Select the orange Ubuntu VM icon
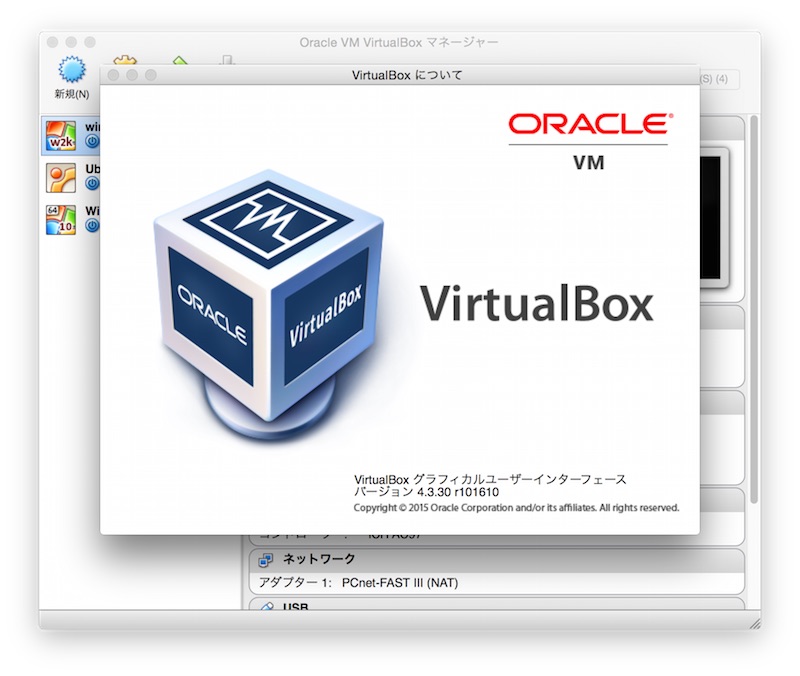This screenshot has width=800, height=676. tap(61, 178)
